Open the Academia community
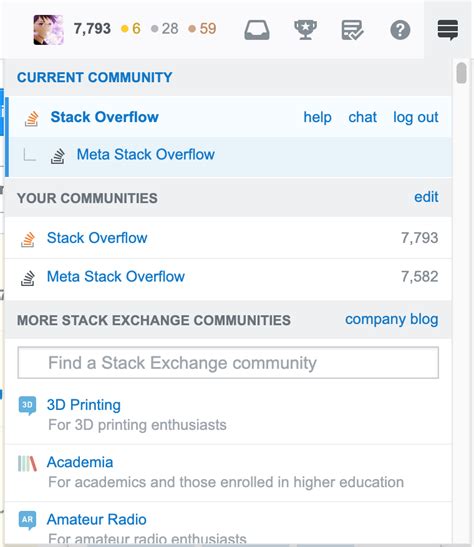 [x=80, y=462]
